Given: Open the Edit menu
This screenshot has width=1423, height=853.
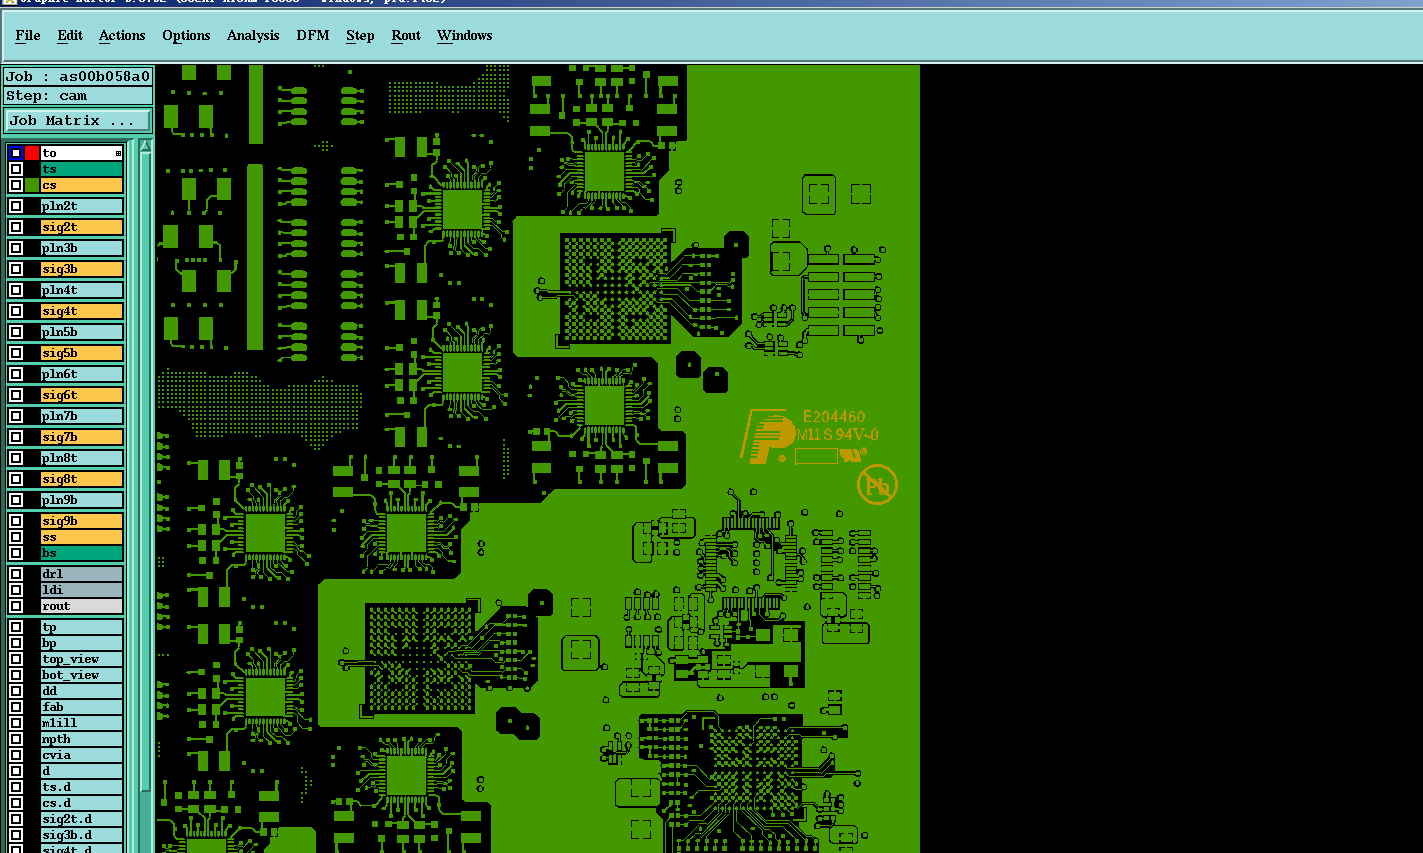Looking at the screenshot, I should (x=70, y=35).
